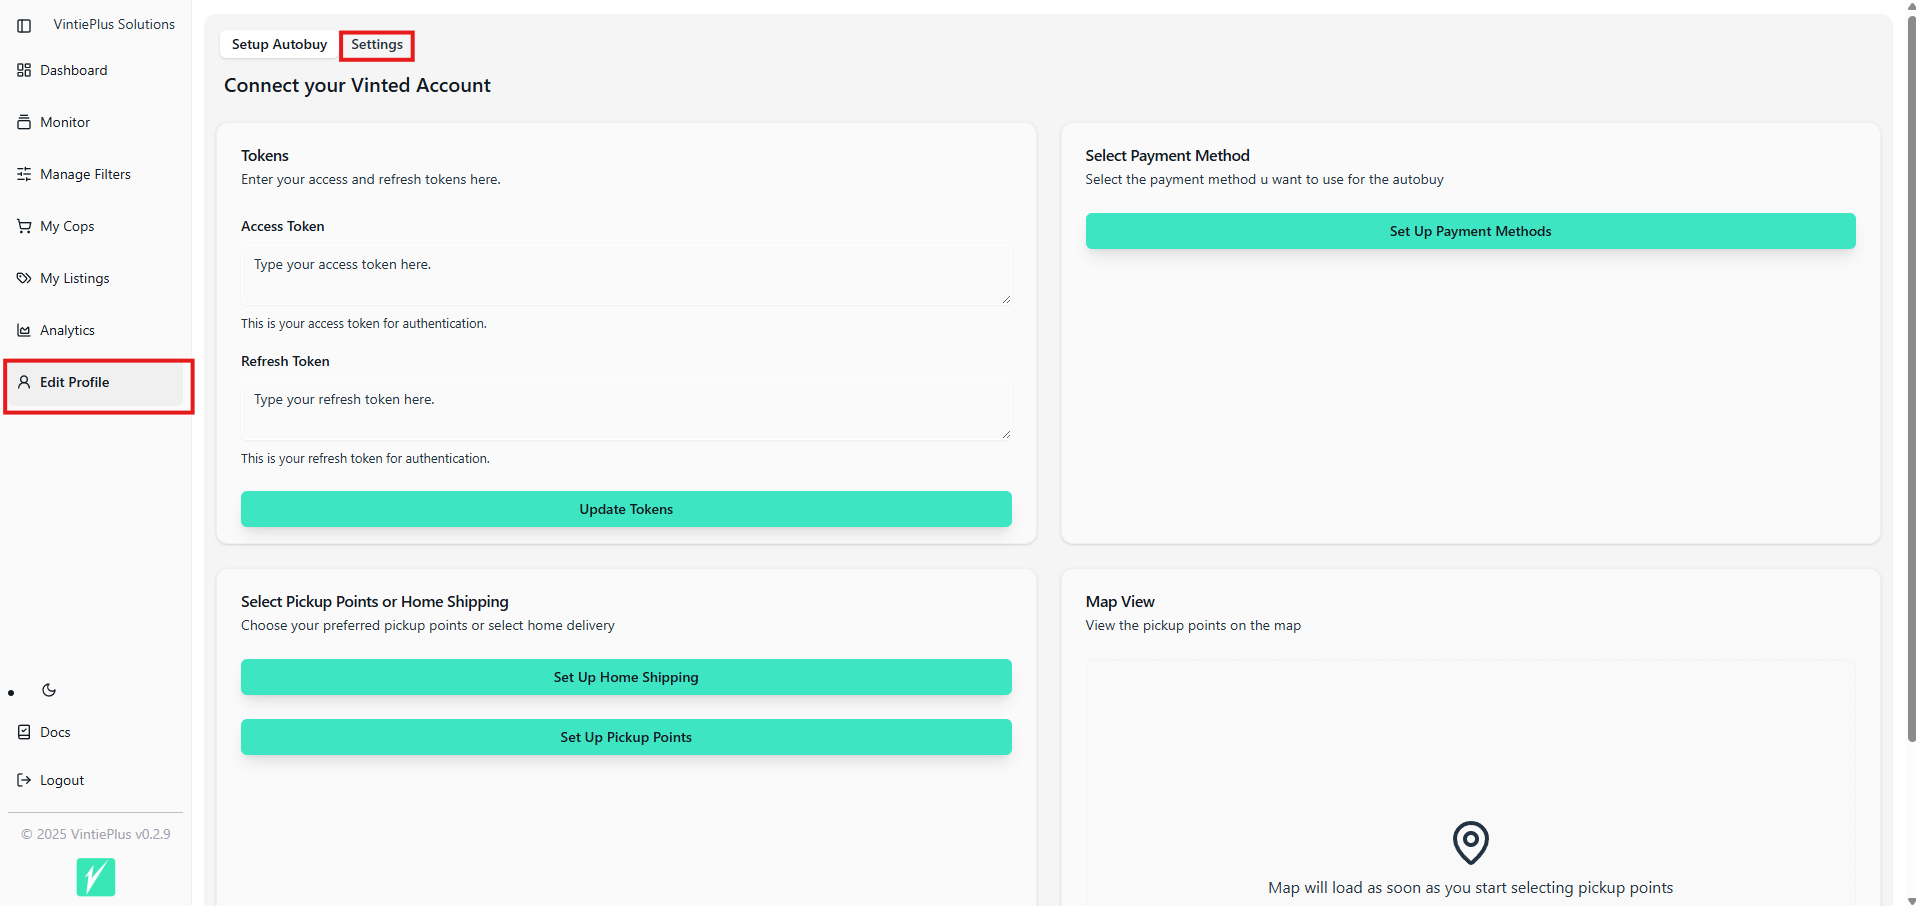
Task: Click the Refresh Token resize handle
Action: click(1006, 434)
